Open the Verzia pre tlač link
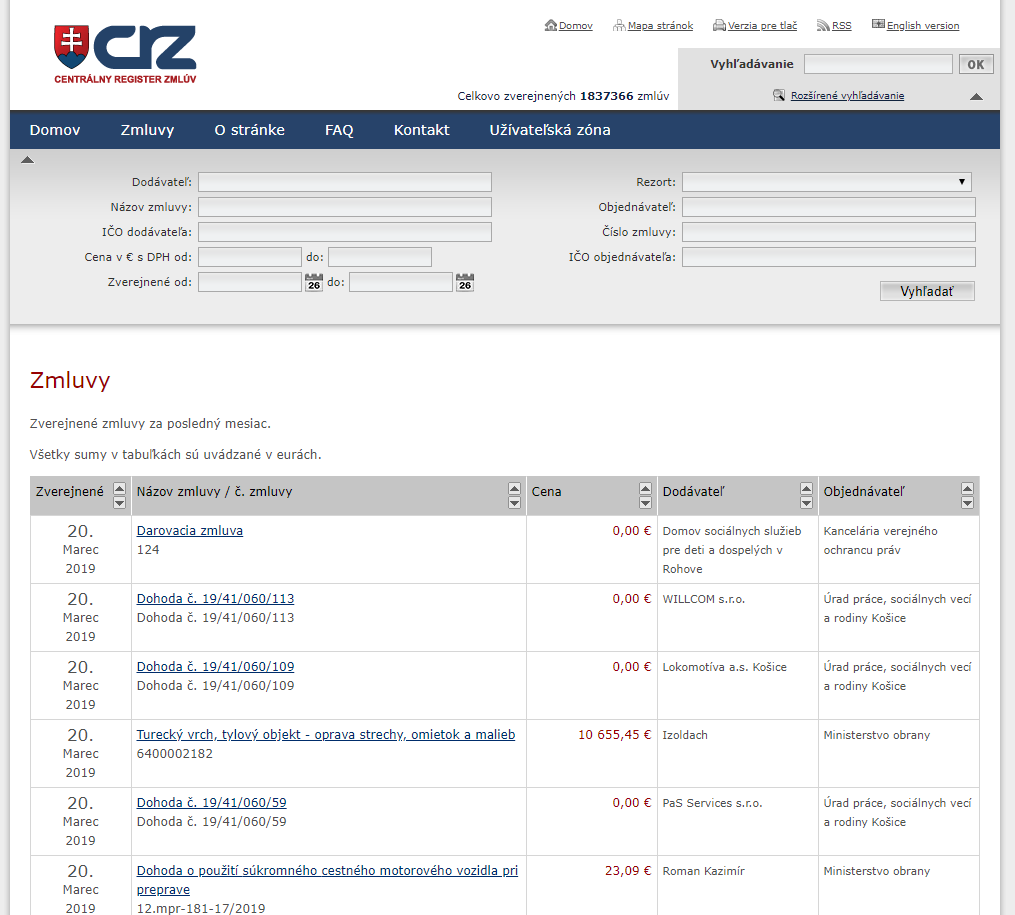Screen dimensions: 1015x915 pyautogui.click(x=762, y=26)
